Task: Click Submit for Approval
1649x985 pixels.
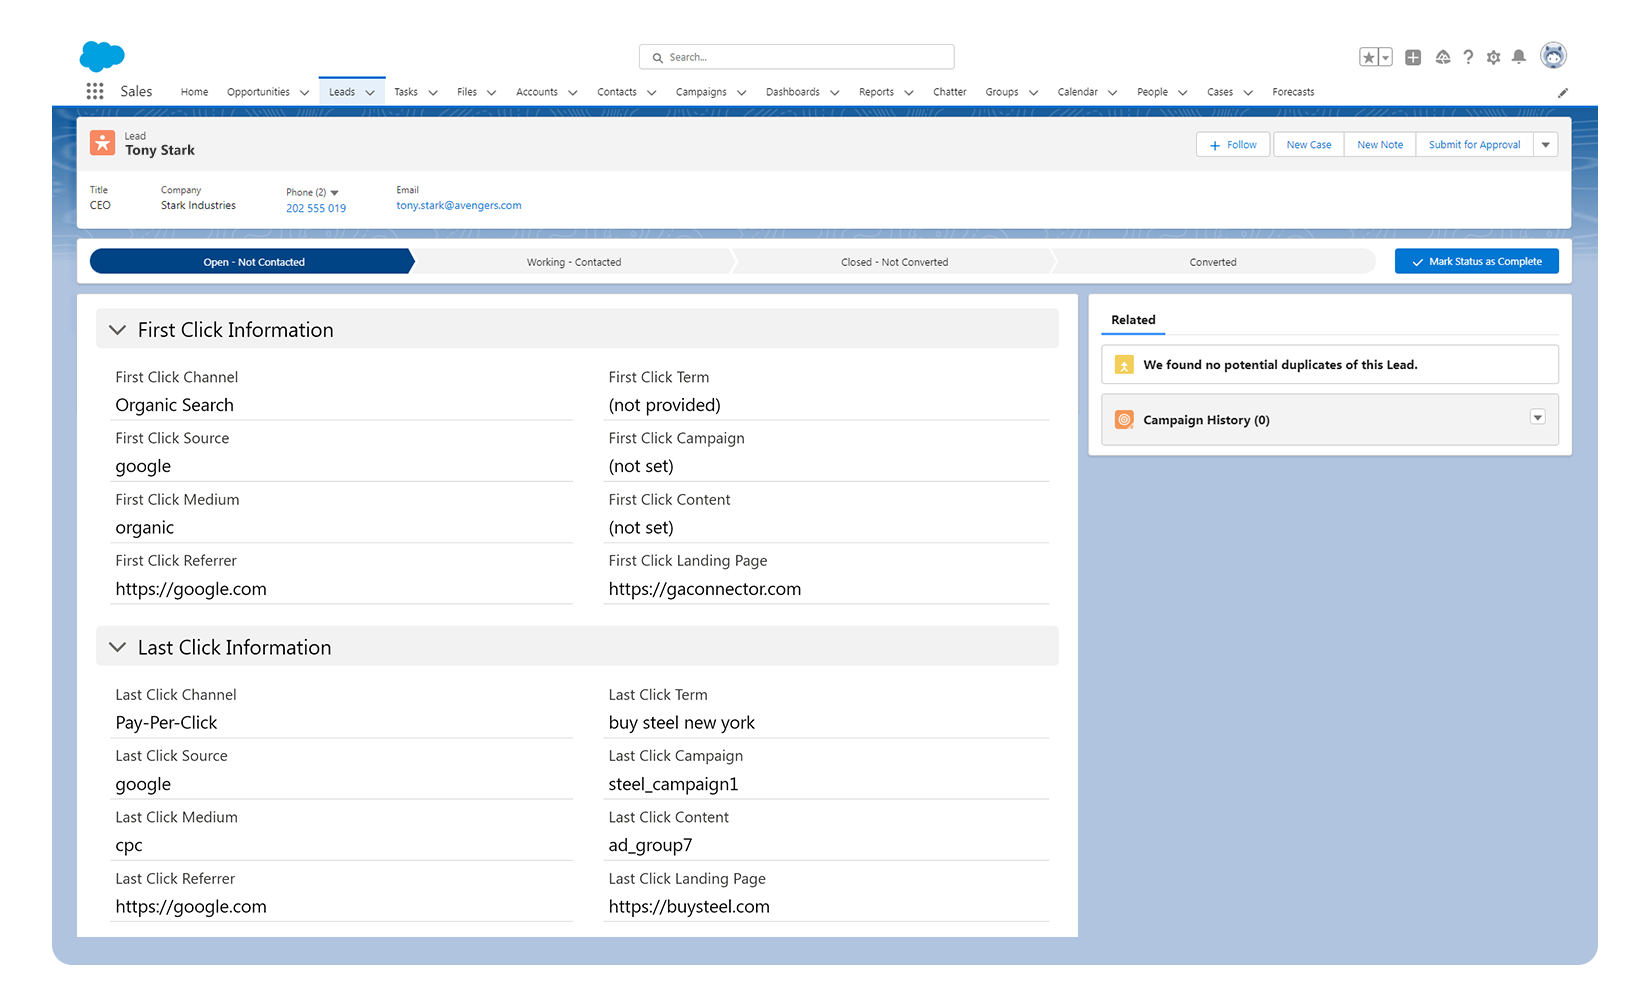Action: pyautogui.click(x=1474, y=145)
